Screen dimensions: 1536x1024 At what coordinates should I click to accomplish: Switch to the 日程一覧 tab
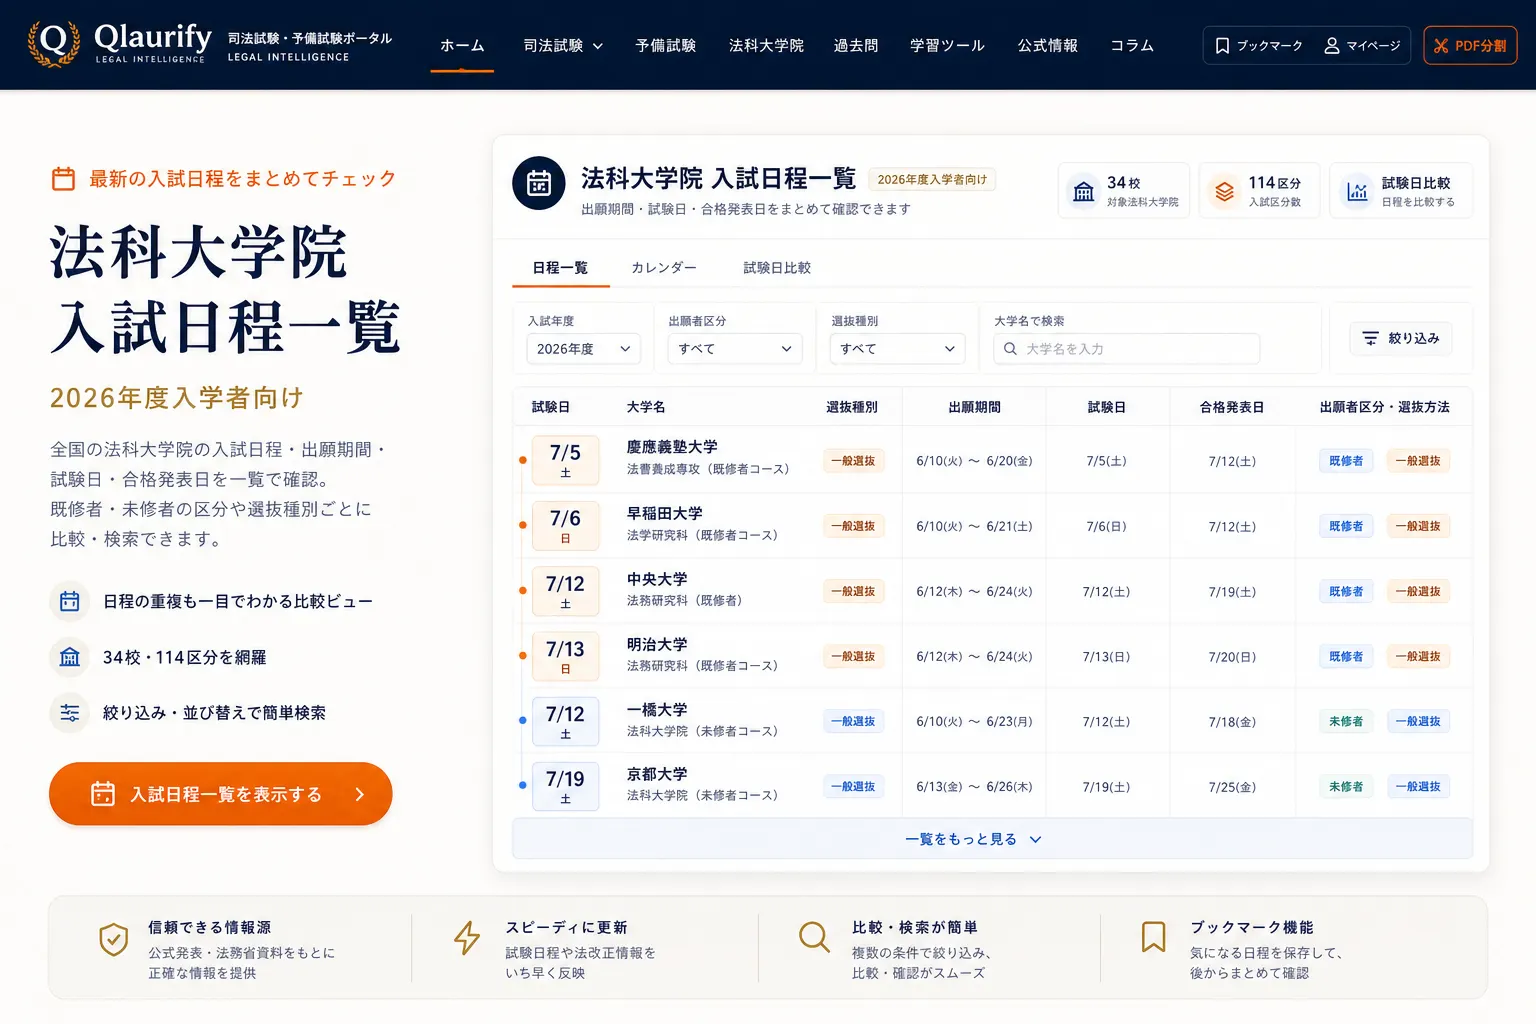(x=560, y=268)
